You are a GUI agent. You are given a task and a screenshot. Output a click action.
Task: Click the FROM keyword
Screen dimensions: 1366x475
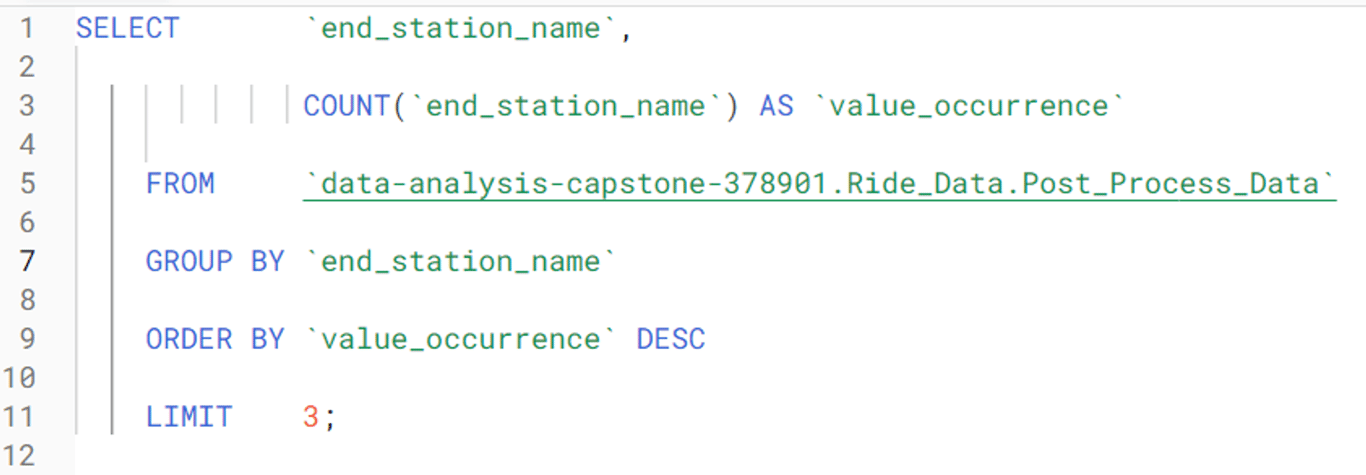click(x=180, y=184)
